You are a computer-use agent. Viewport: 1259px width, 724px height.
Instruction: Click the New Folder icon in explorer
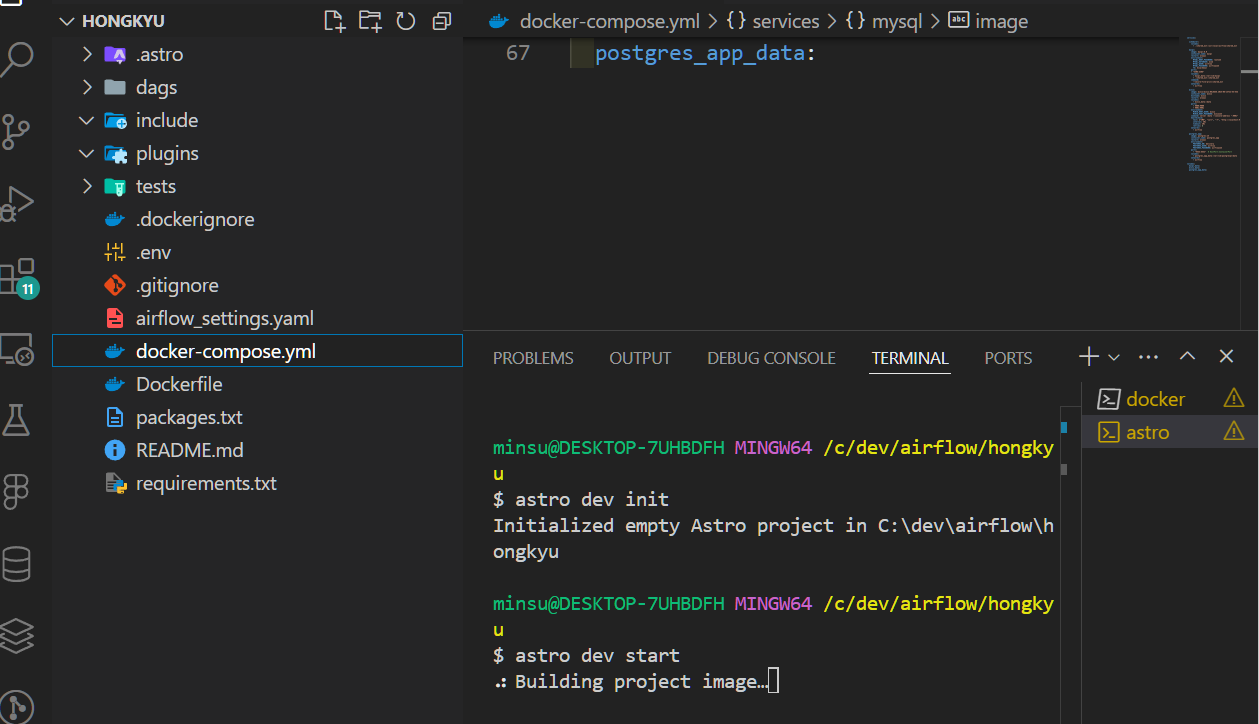(370, 21)
